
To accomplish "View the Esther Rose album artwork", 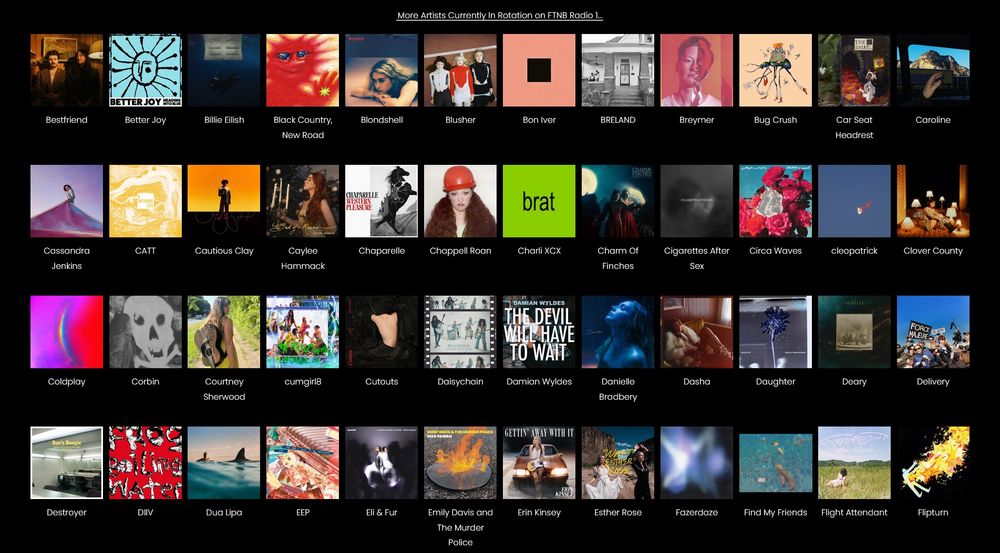I will tap(618, 462).
